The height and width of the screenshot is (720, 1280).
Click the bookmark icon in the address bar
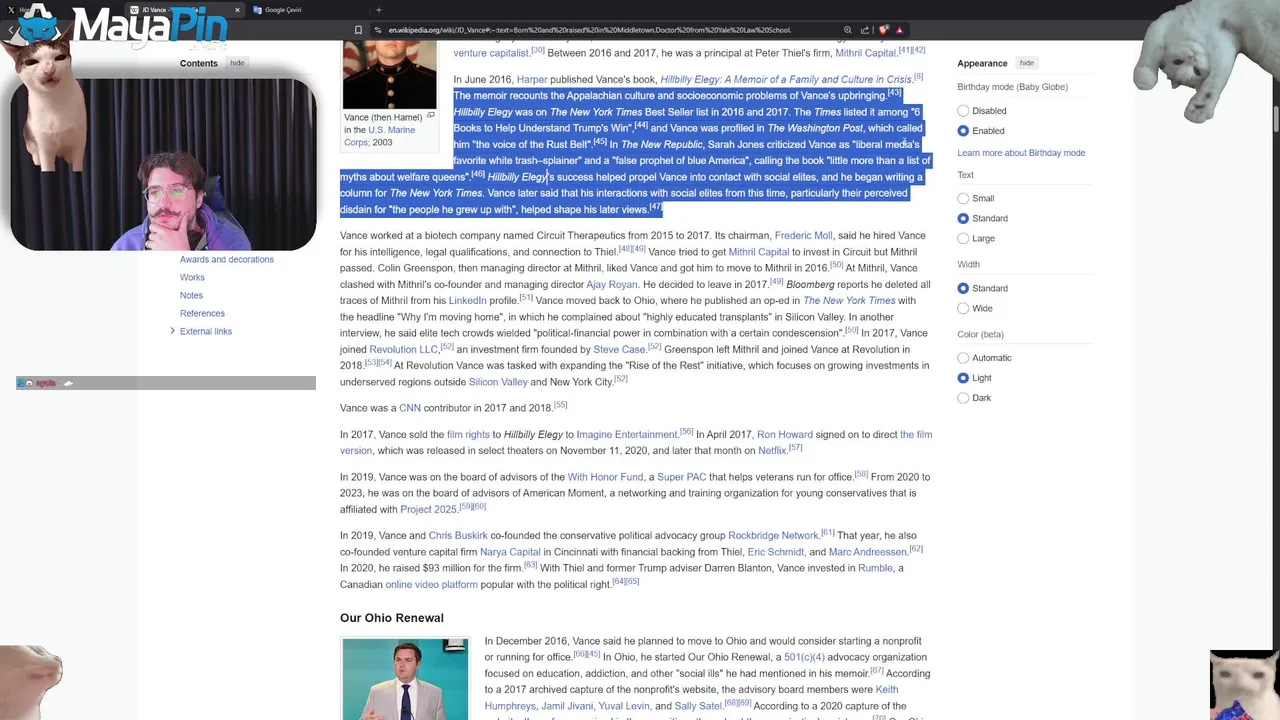[358, 30]
